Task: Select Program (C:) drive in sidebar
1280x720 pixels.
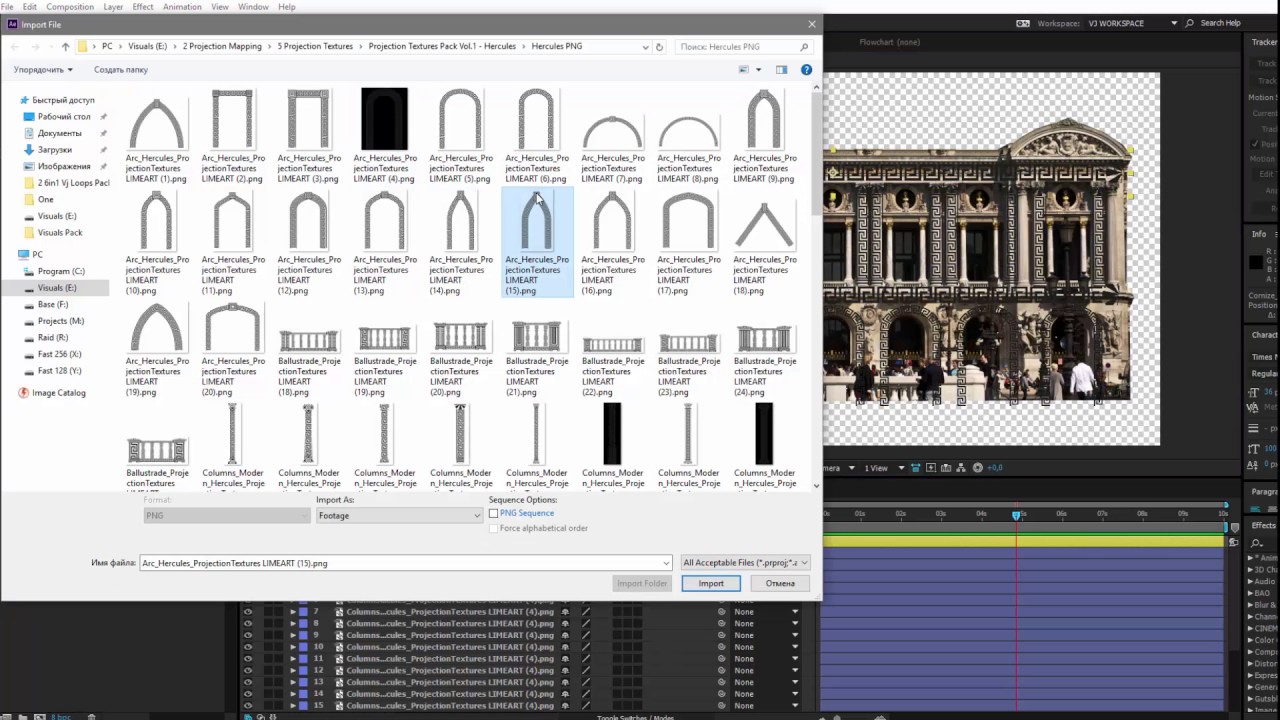Action: coord(61,271)
